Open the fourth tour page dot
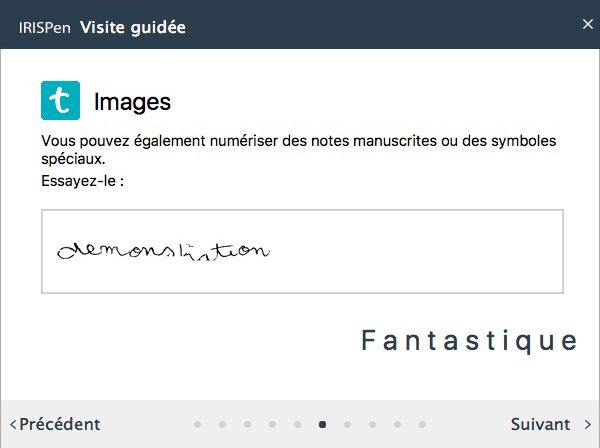Image resolution: width=600 pixels, height=448 pixels. point(272,424)
